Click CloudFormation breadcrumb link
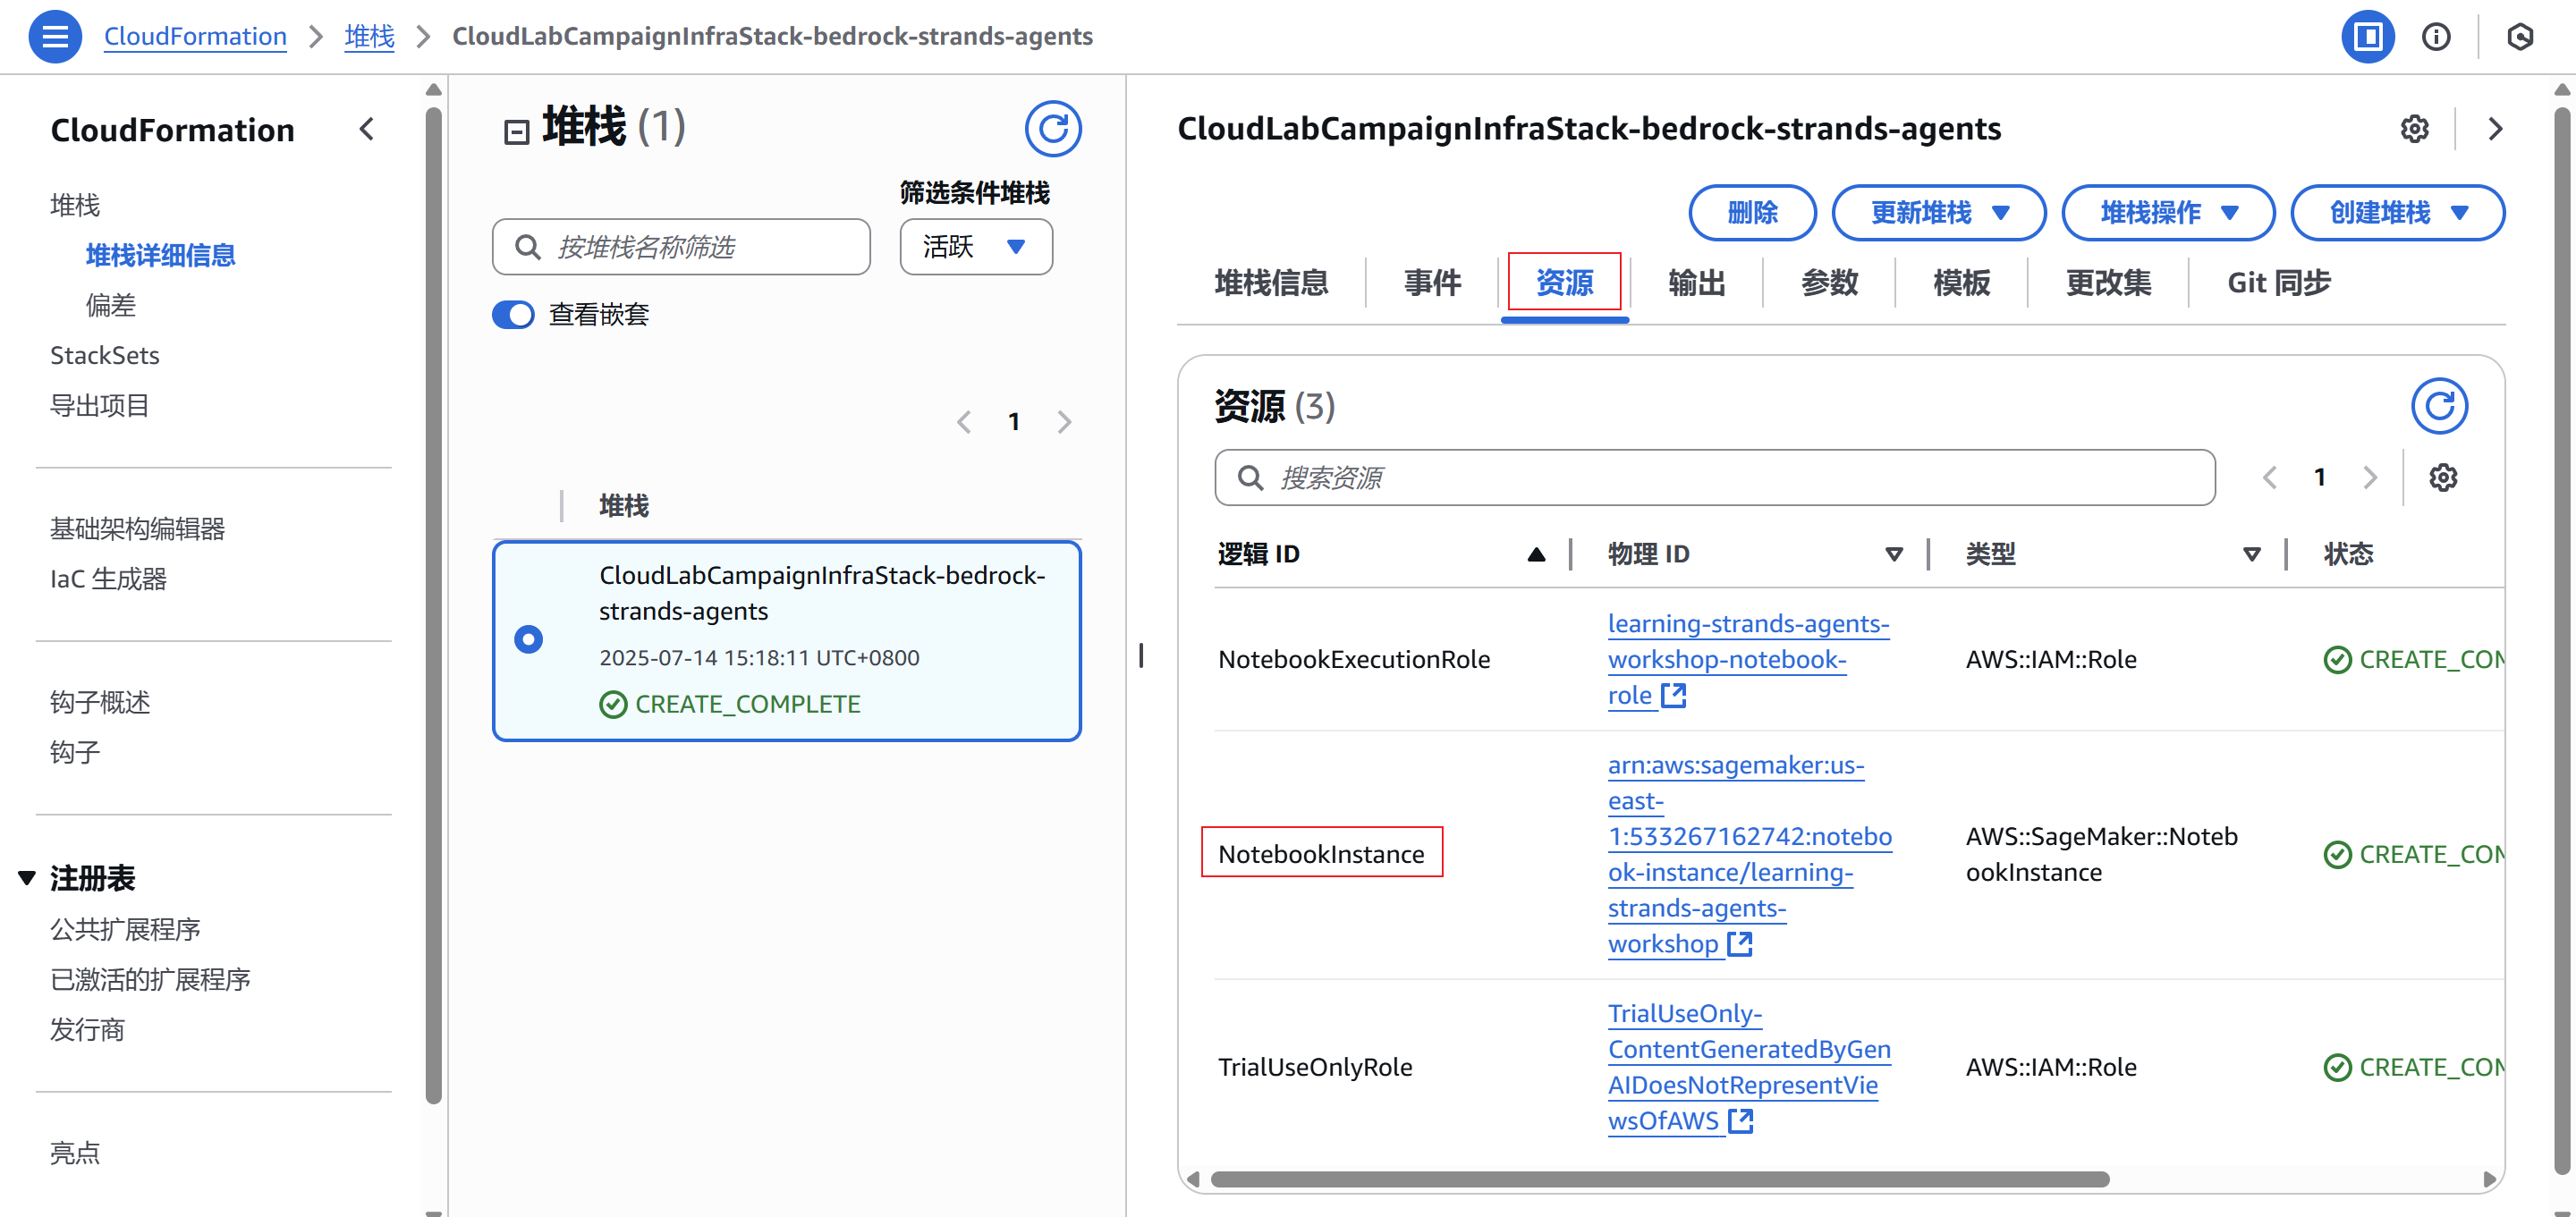Image resolution: width=2576 pixels, height=1217 pixels. click(x=195, y=37)
